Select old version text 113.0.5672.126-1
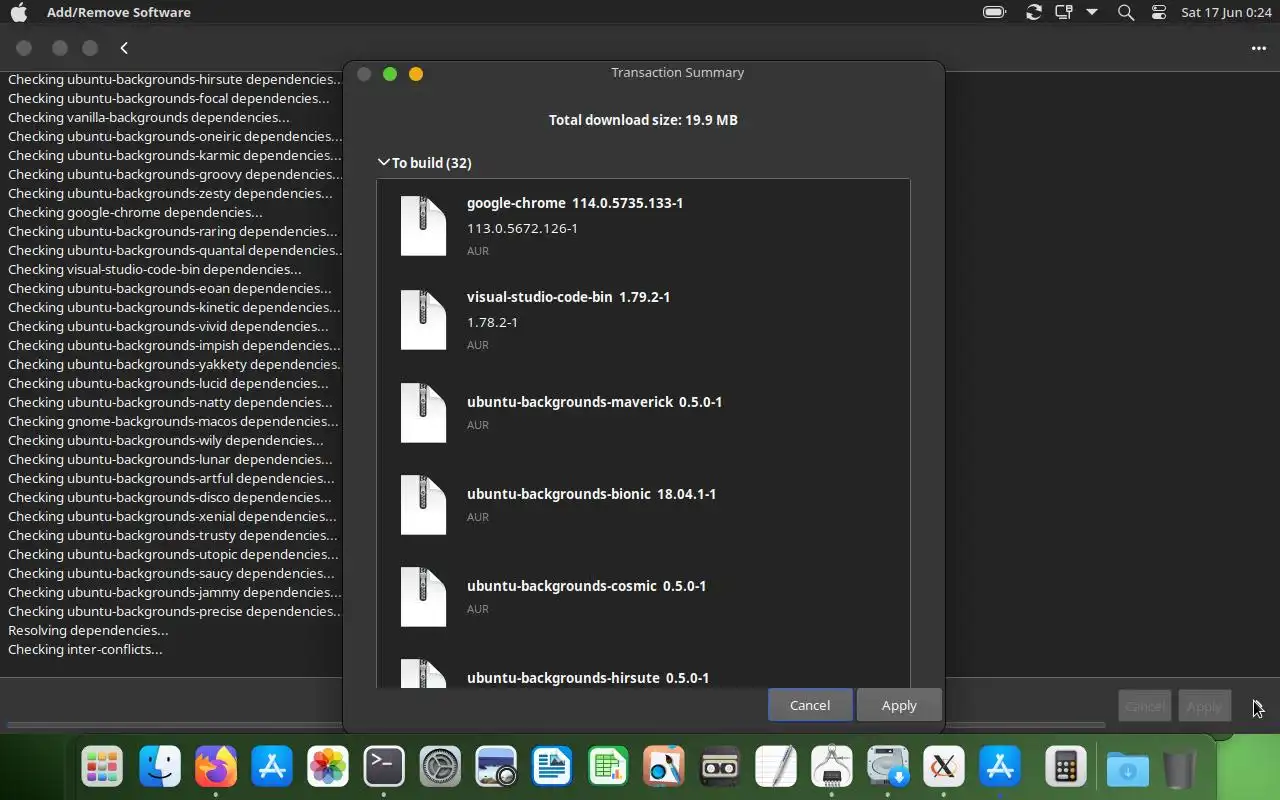This screenshot has height=800, width=1280. tap(522, 228)
